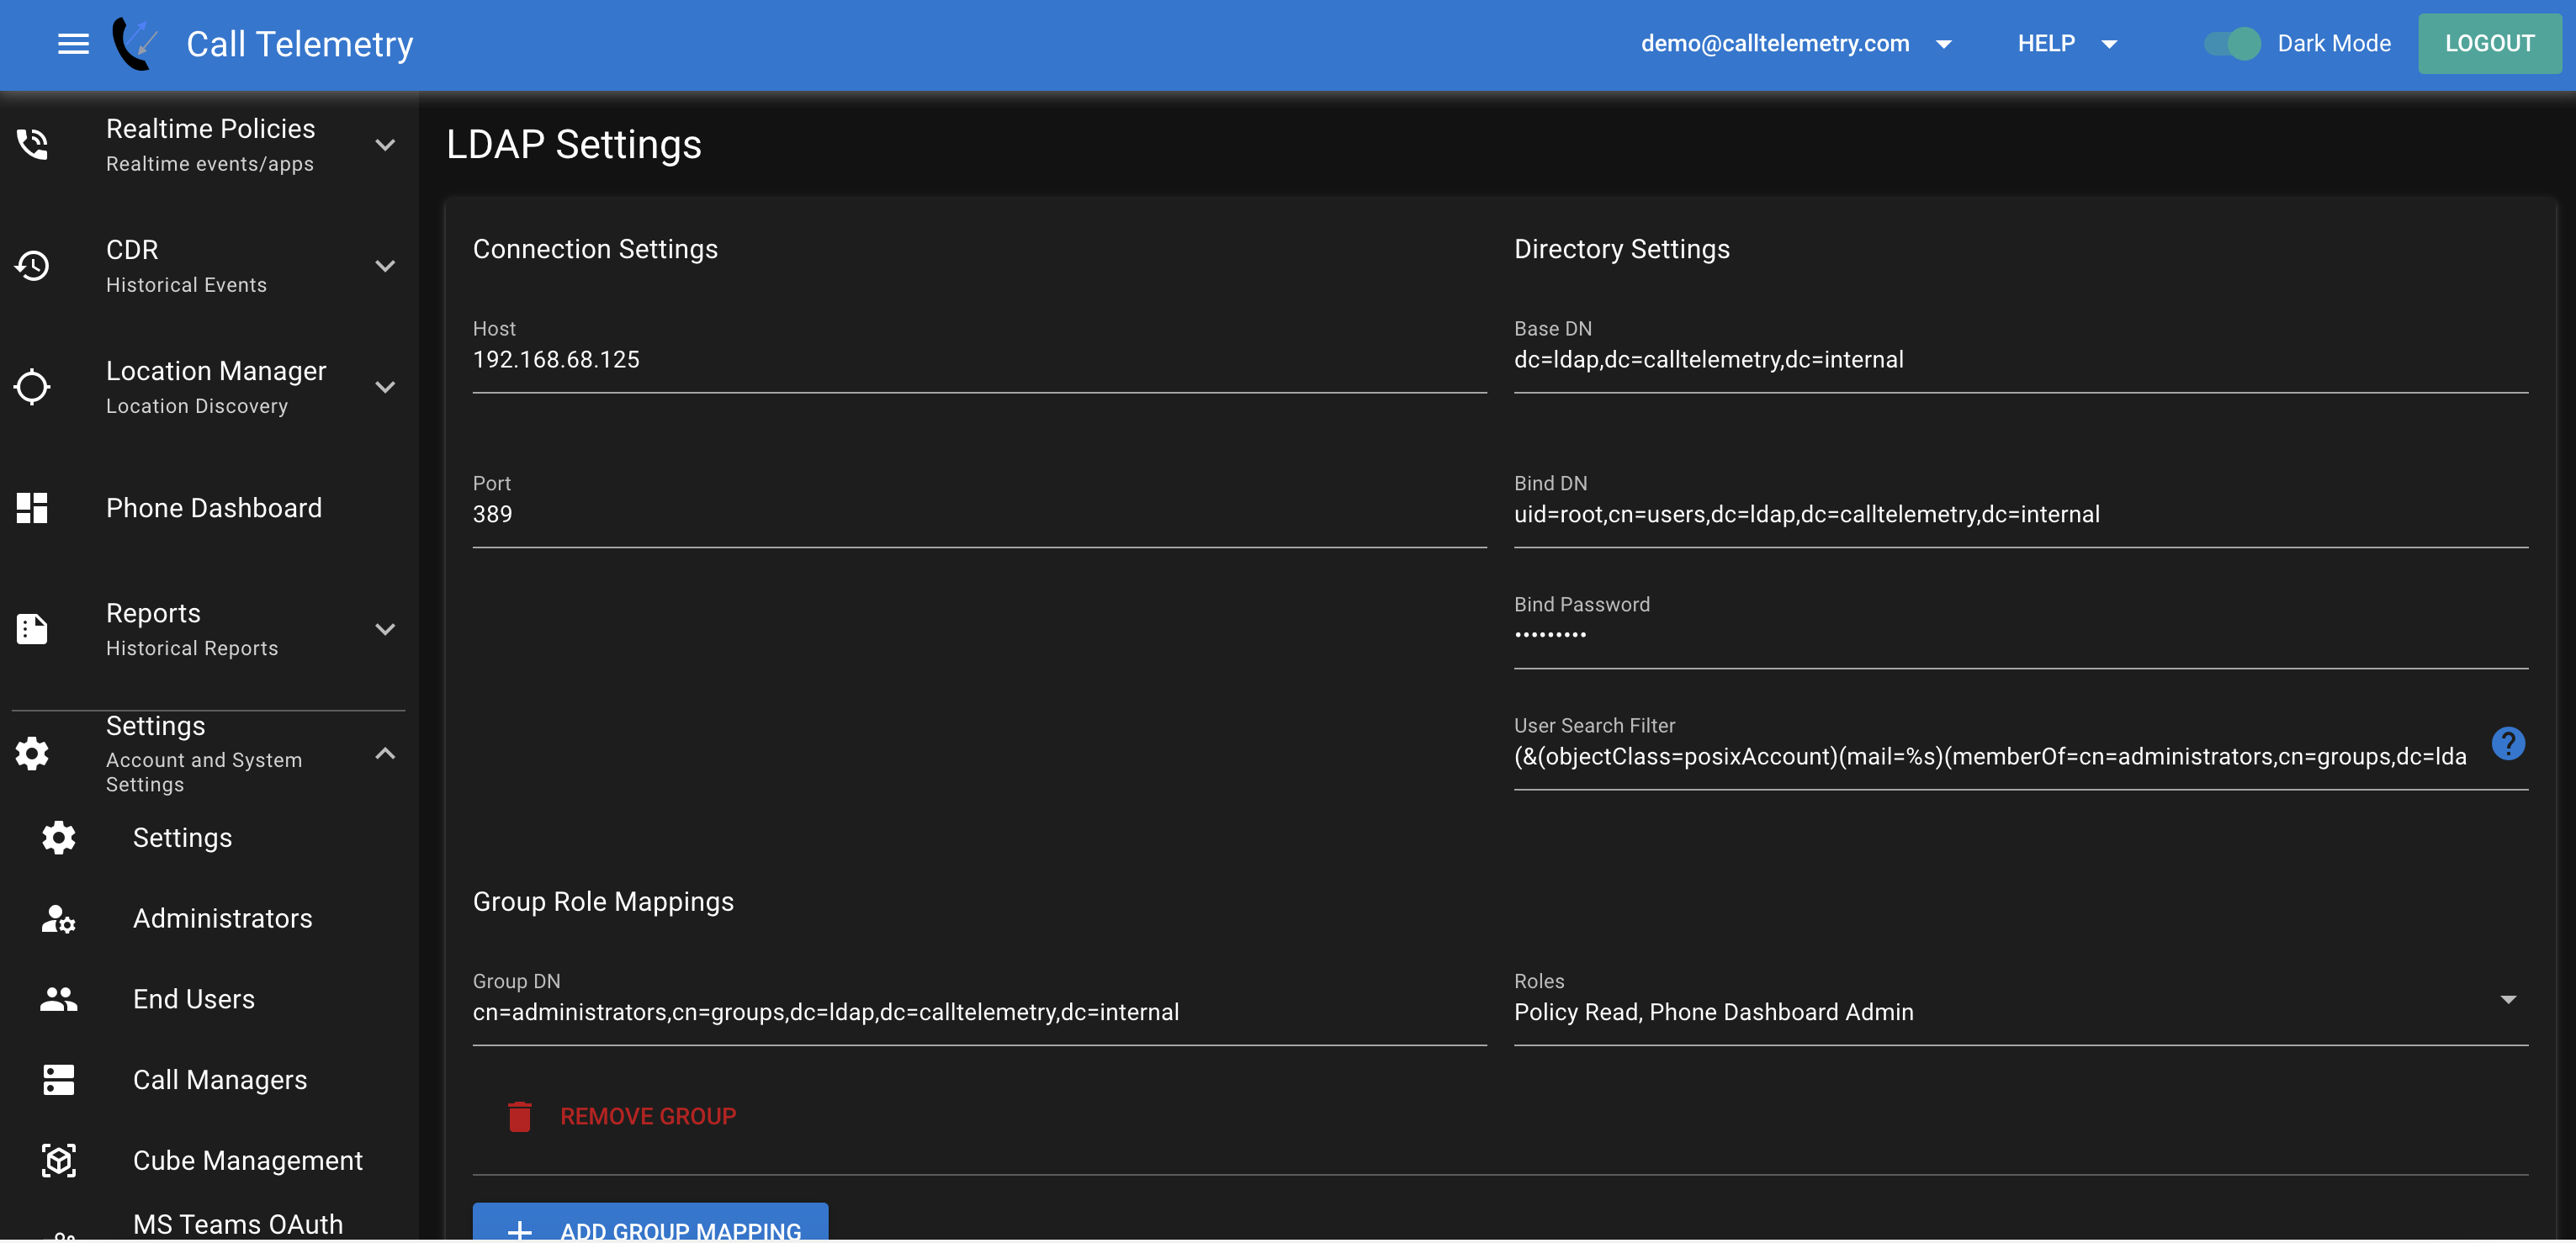The height and width of the screenshot is (1243, 2576).
Task: Click ADD GROUP MAPPING button
Action: [x=650, y=1224]
